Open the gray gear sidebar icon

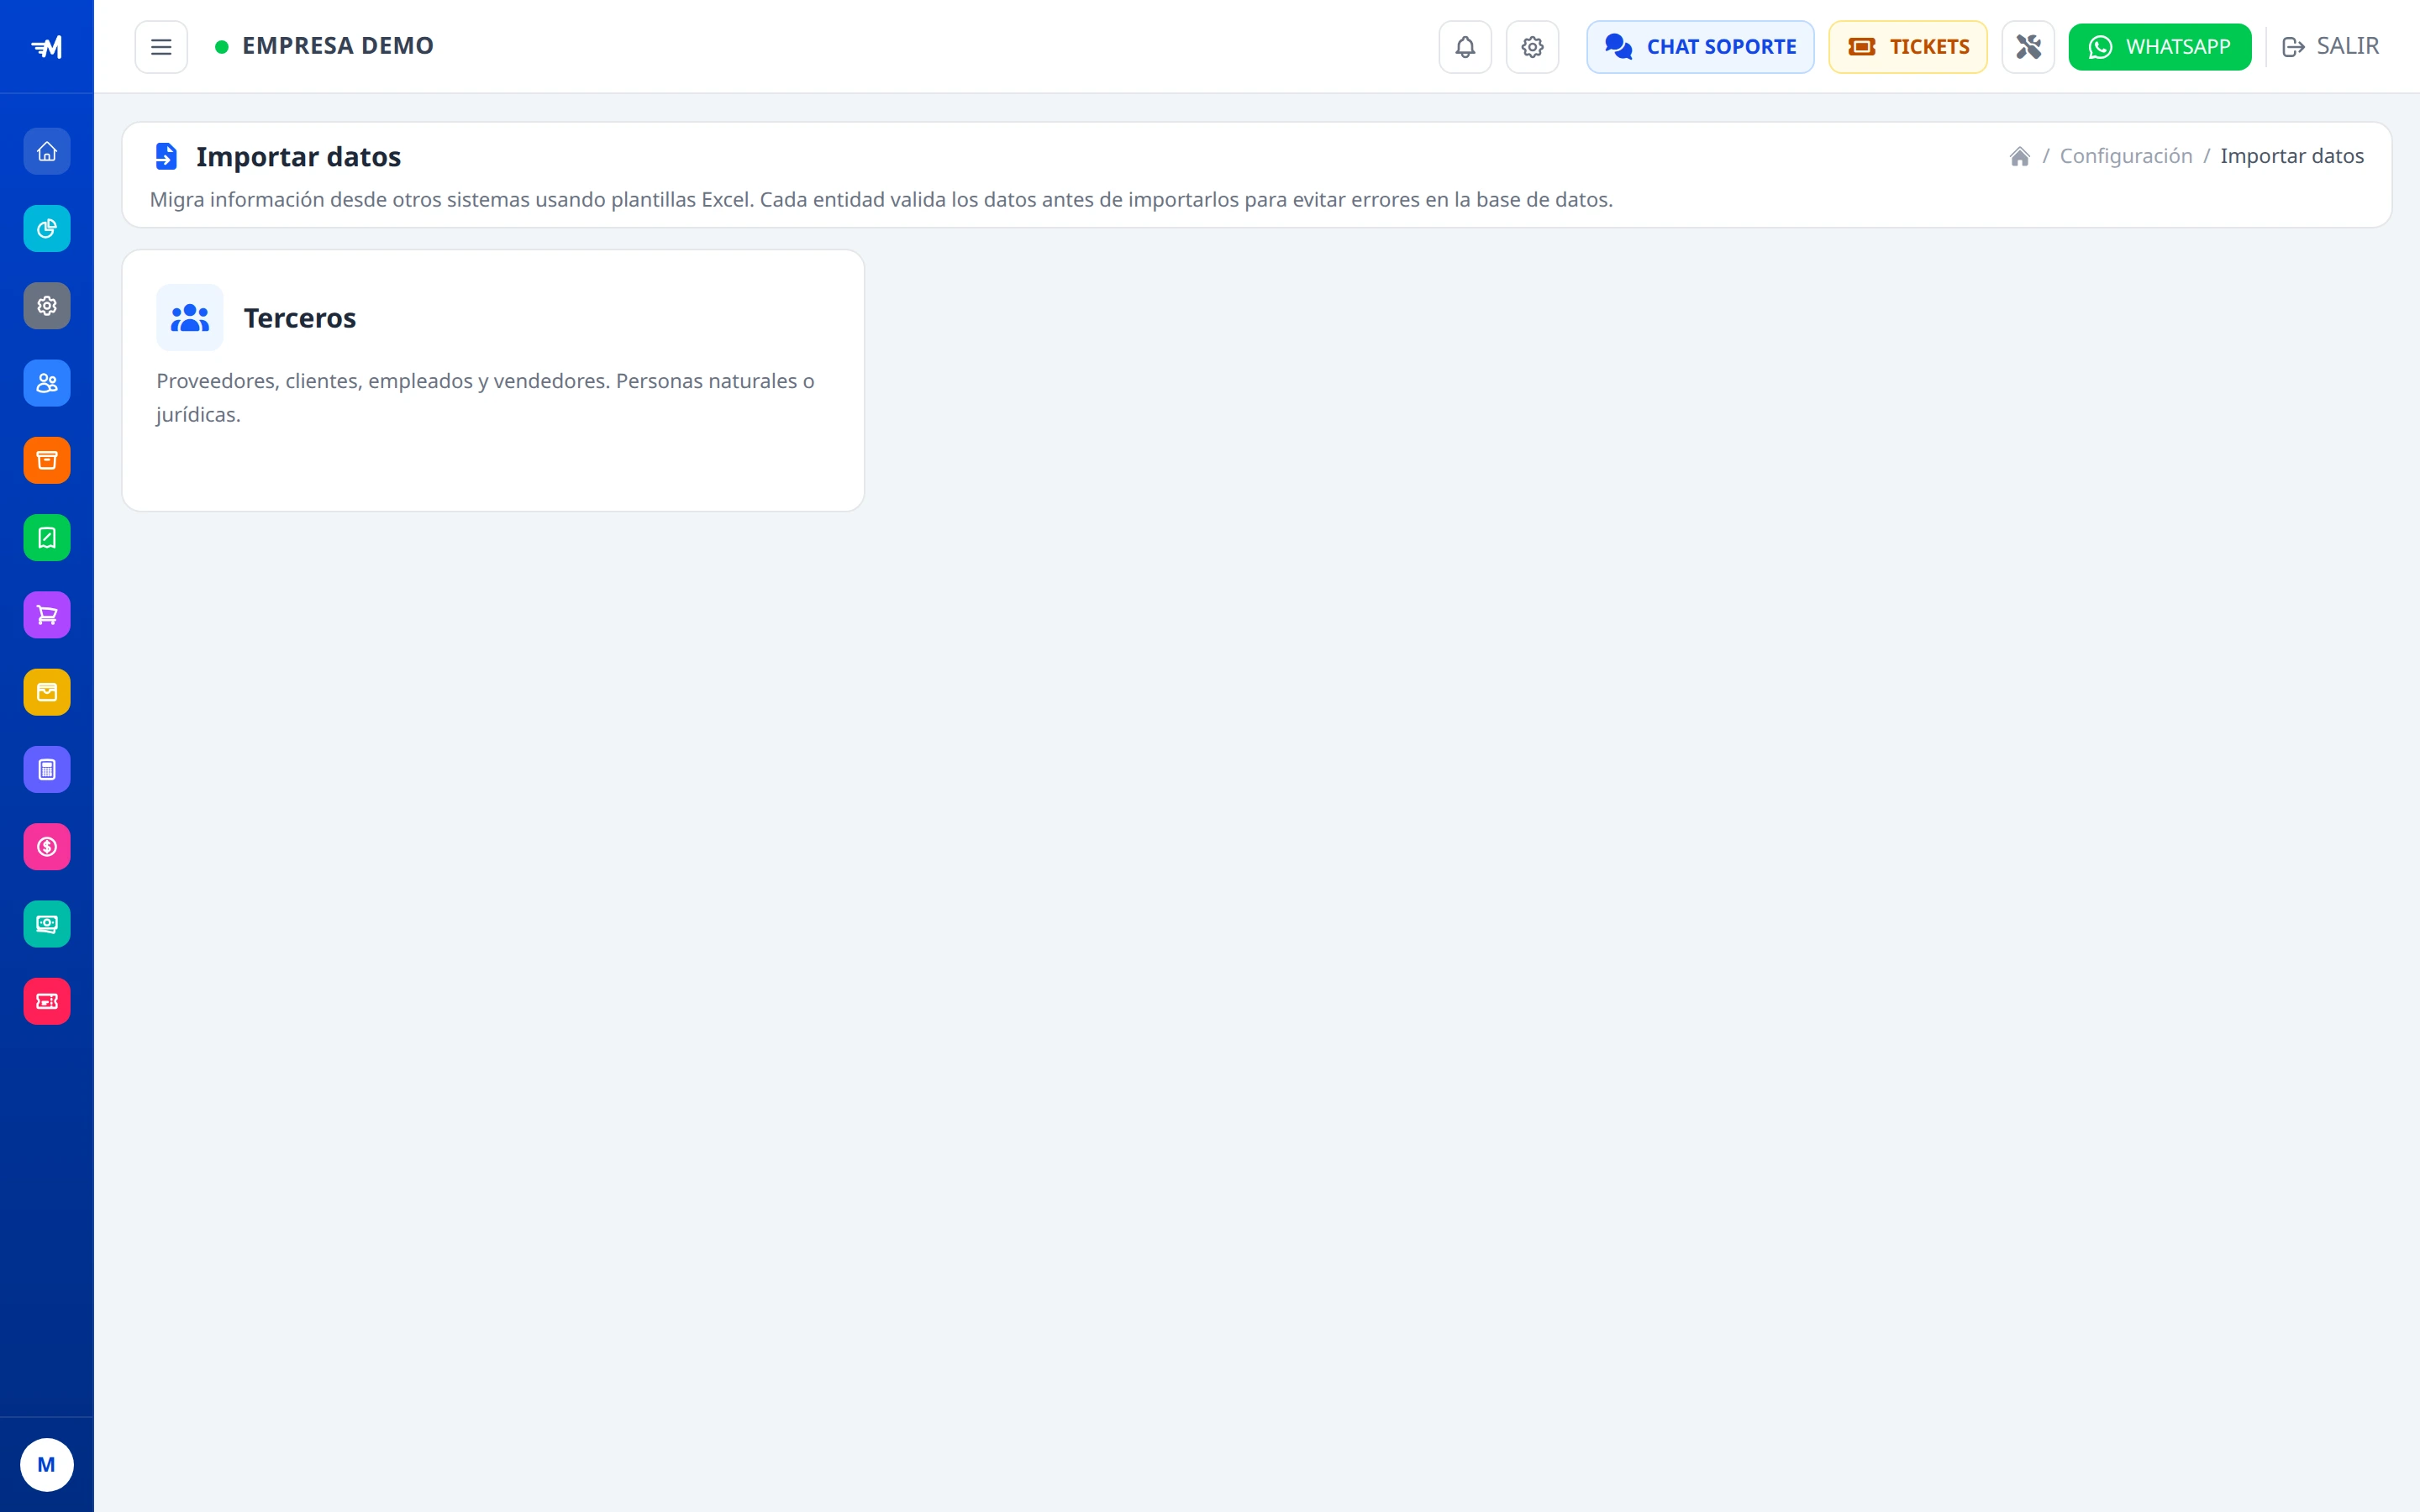[47, 306]
